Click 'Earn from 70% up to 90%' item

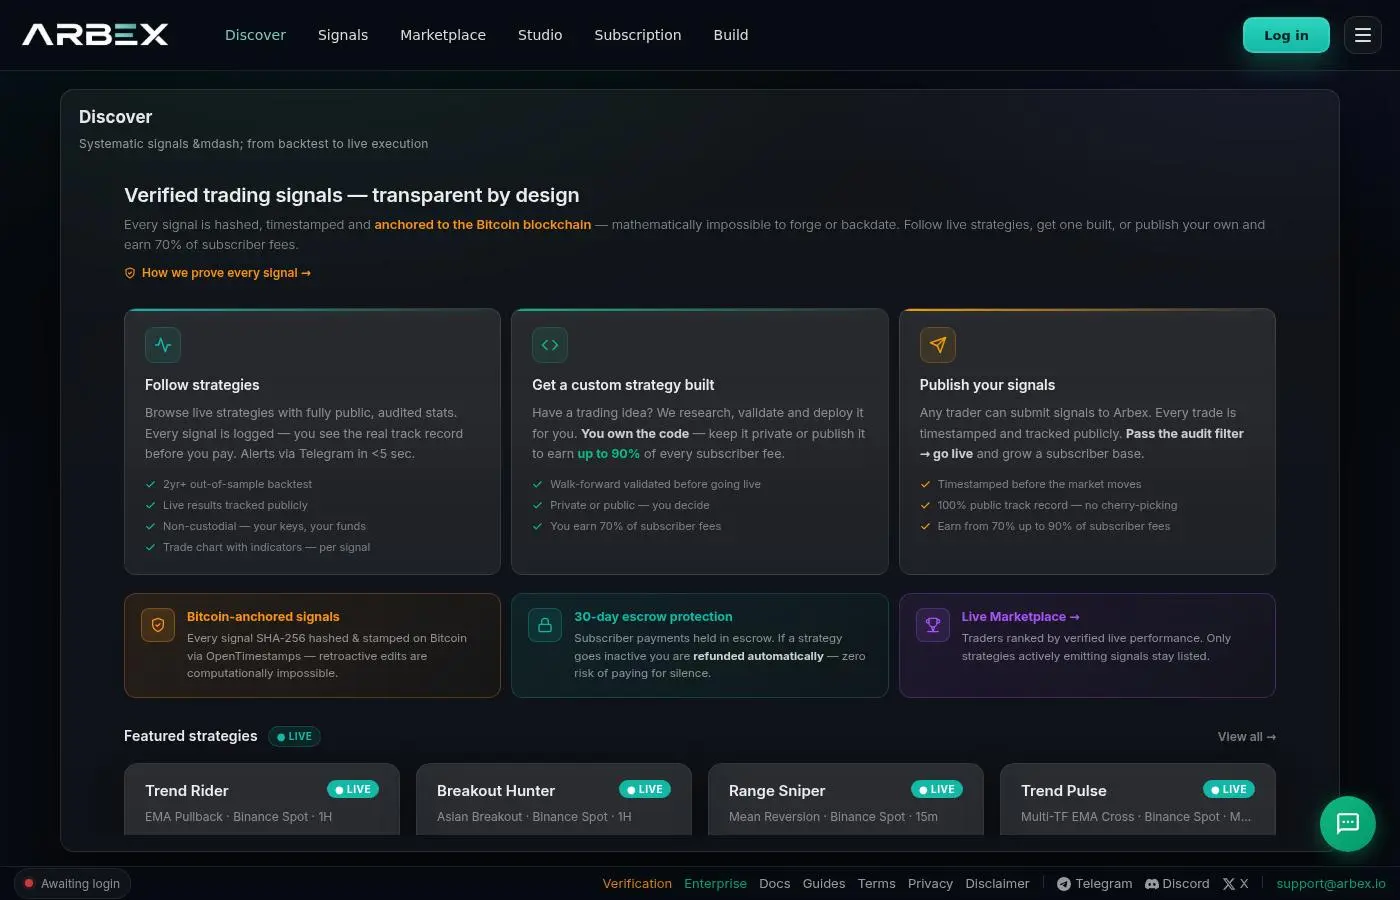click(1054, 526)
